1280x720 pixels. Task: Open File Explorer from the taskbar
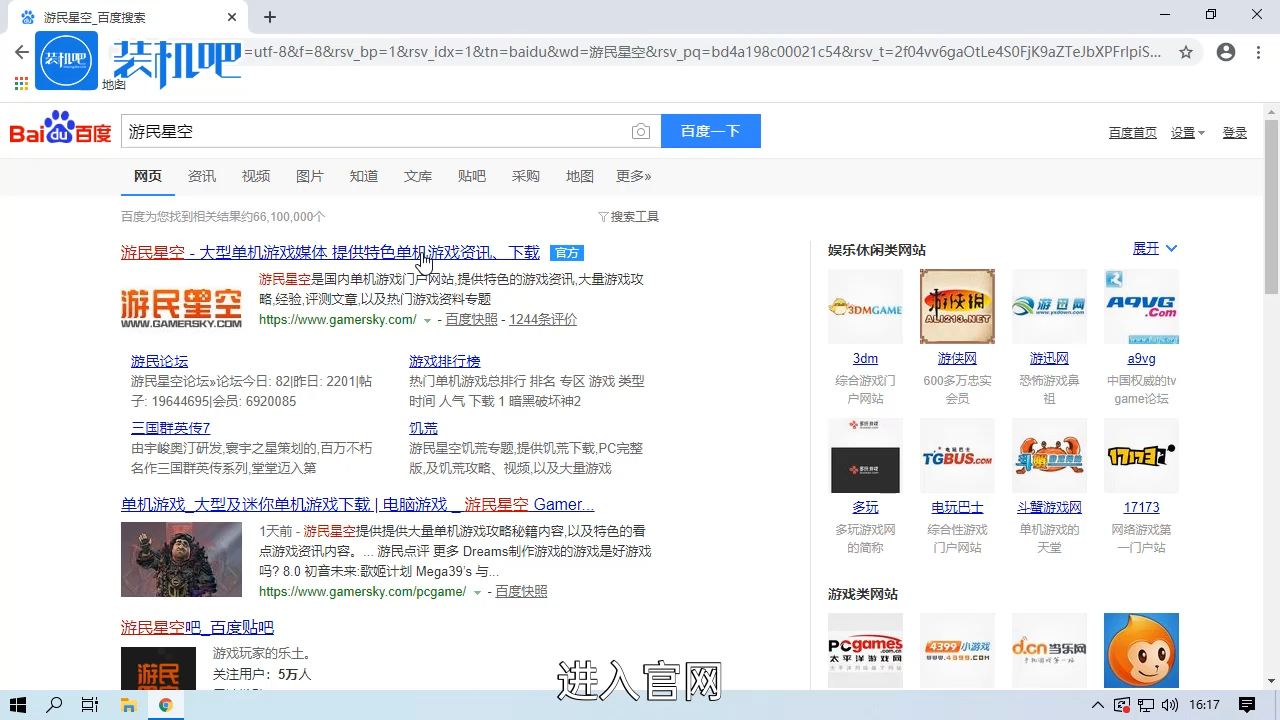pos(128,704)
